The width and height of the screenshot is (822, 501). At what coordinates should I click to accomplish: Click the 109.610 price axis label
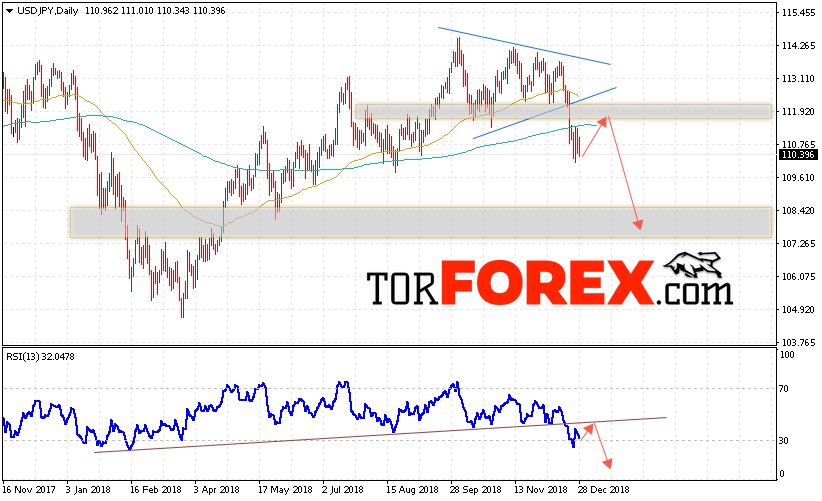point(798,178)
